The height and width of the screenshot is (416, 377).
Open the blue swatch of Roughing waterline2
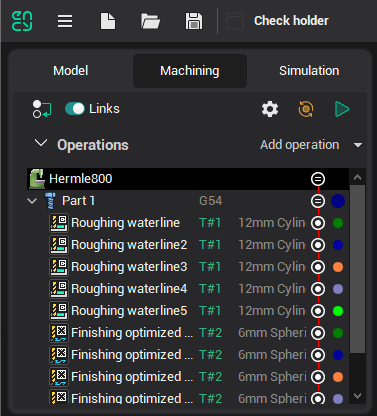pyautogui.click(x=338, y=245)
